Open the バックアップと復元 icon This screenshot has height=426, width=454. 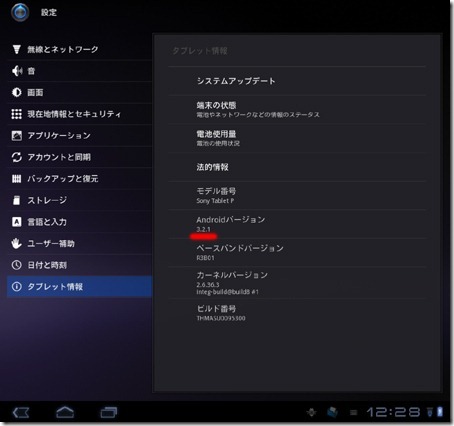click(16, 179)
